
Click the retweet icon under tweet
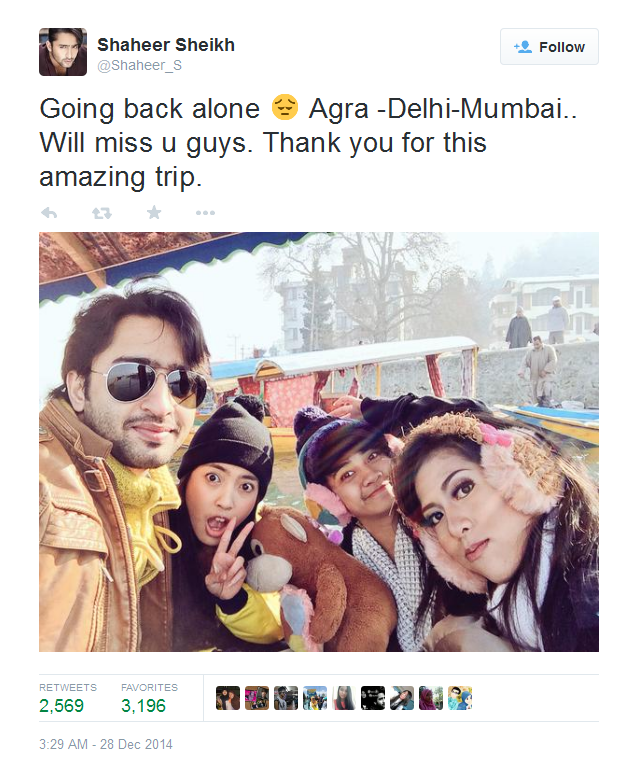(102, 213)
